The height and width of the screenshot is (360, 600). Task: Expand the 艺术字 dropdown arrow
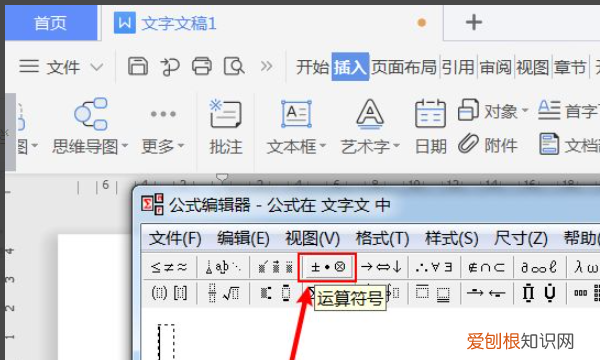396,146
